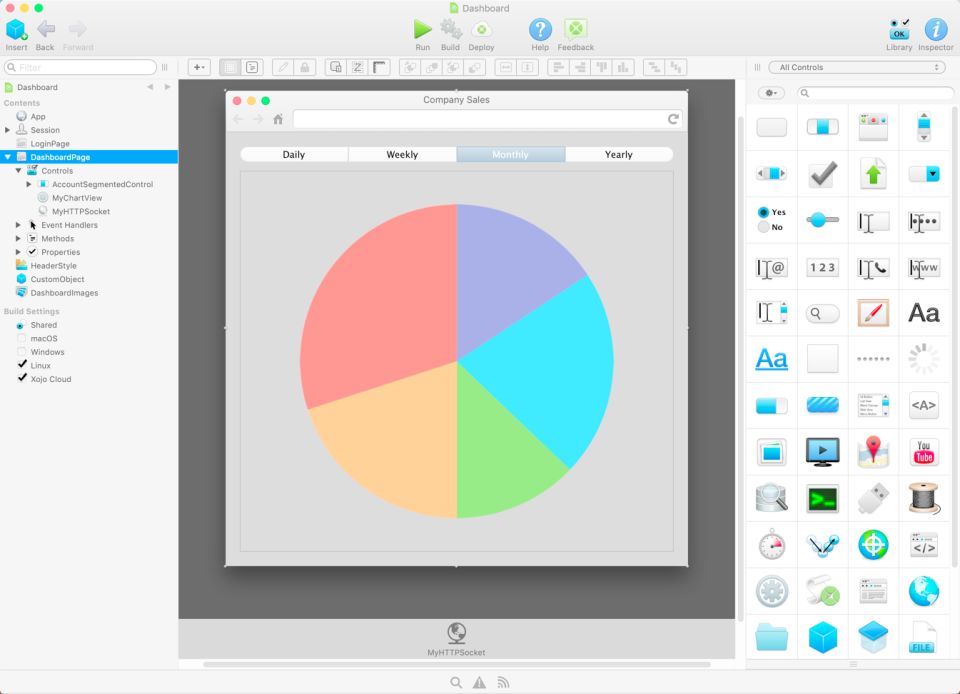Click the Deploy toolbar icon
The height and width of the screenshot is (694, 960).
pos(481,27)
